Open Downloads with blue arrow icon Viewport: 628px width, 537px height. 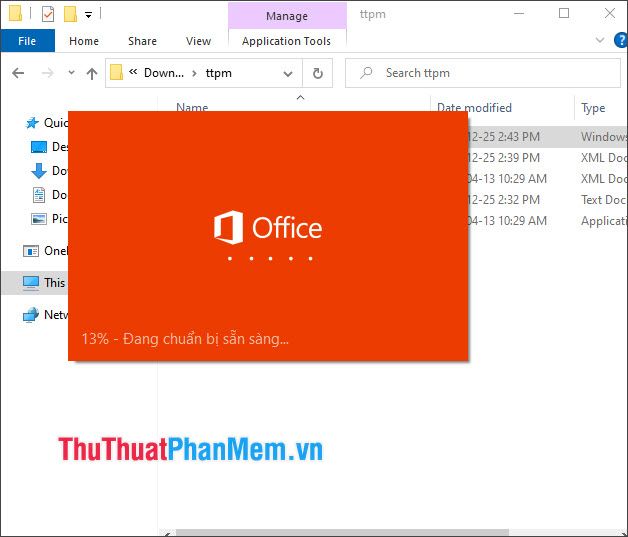[49, 171]
